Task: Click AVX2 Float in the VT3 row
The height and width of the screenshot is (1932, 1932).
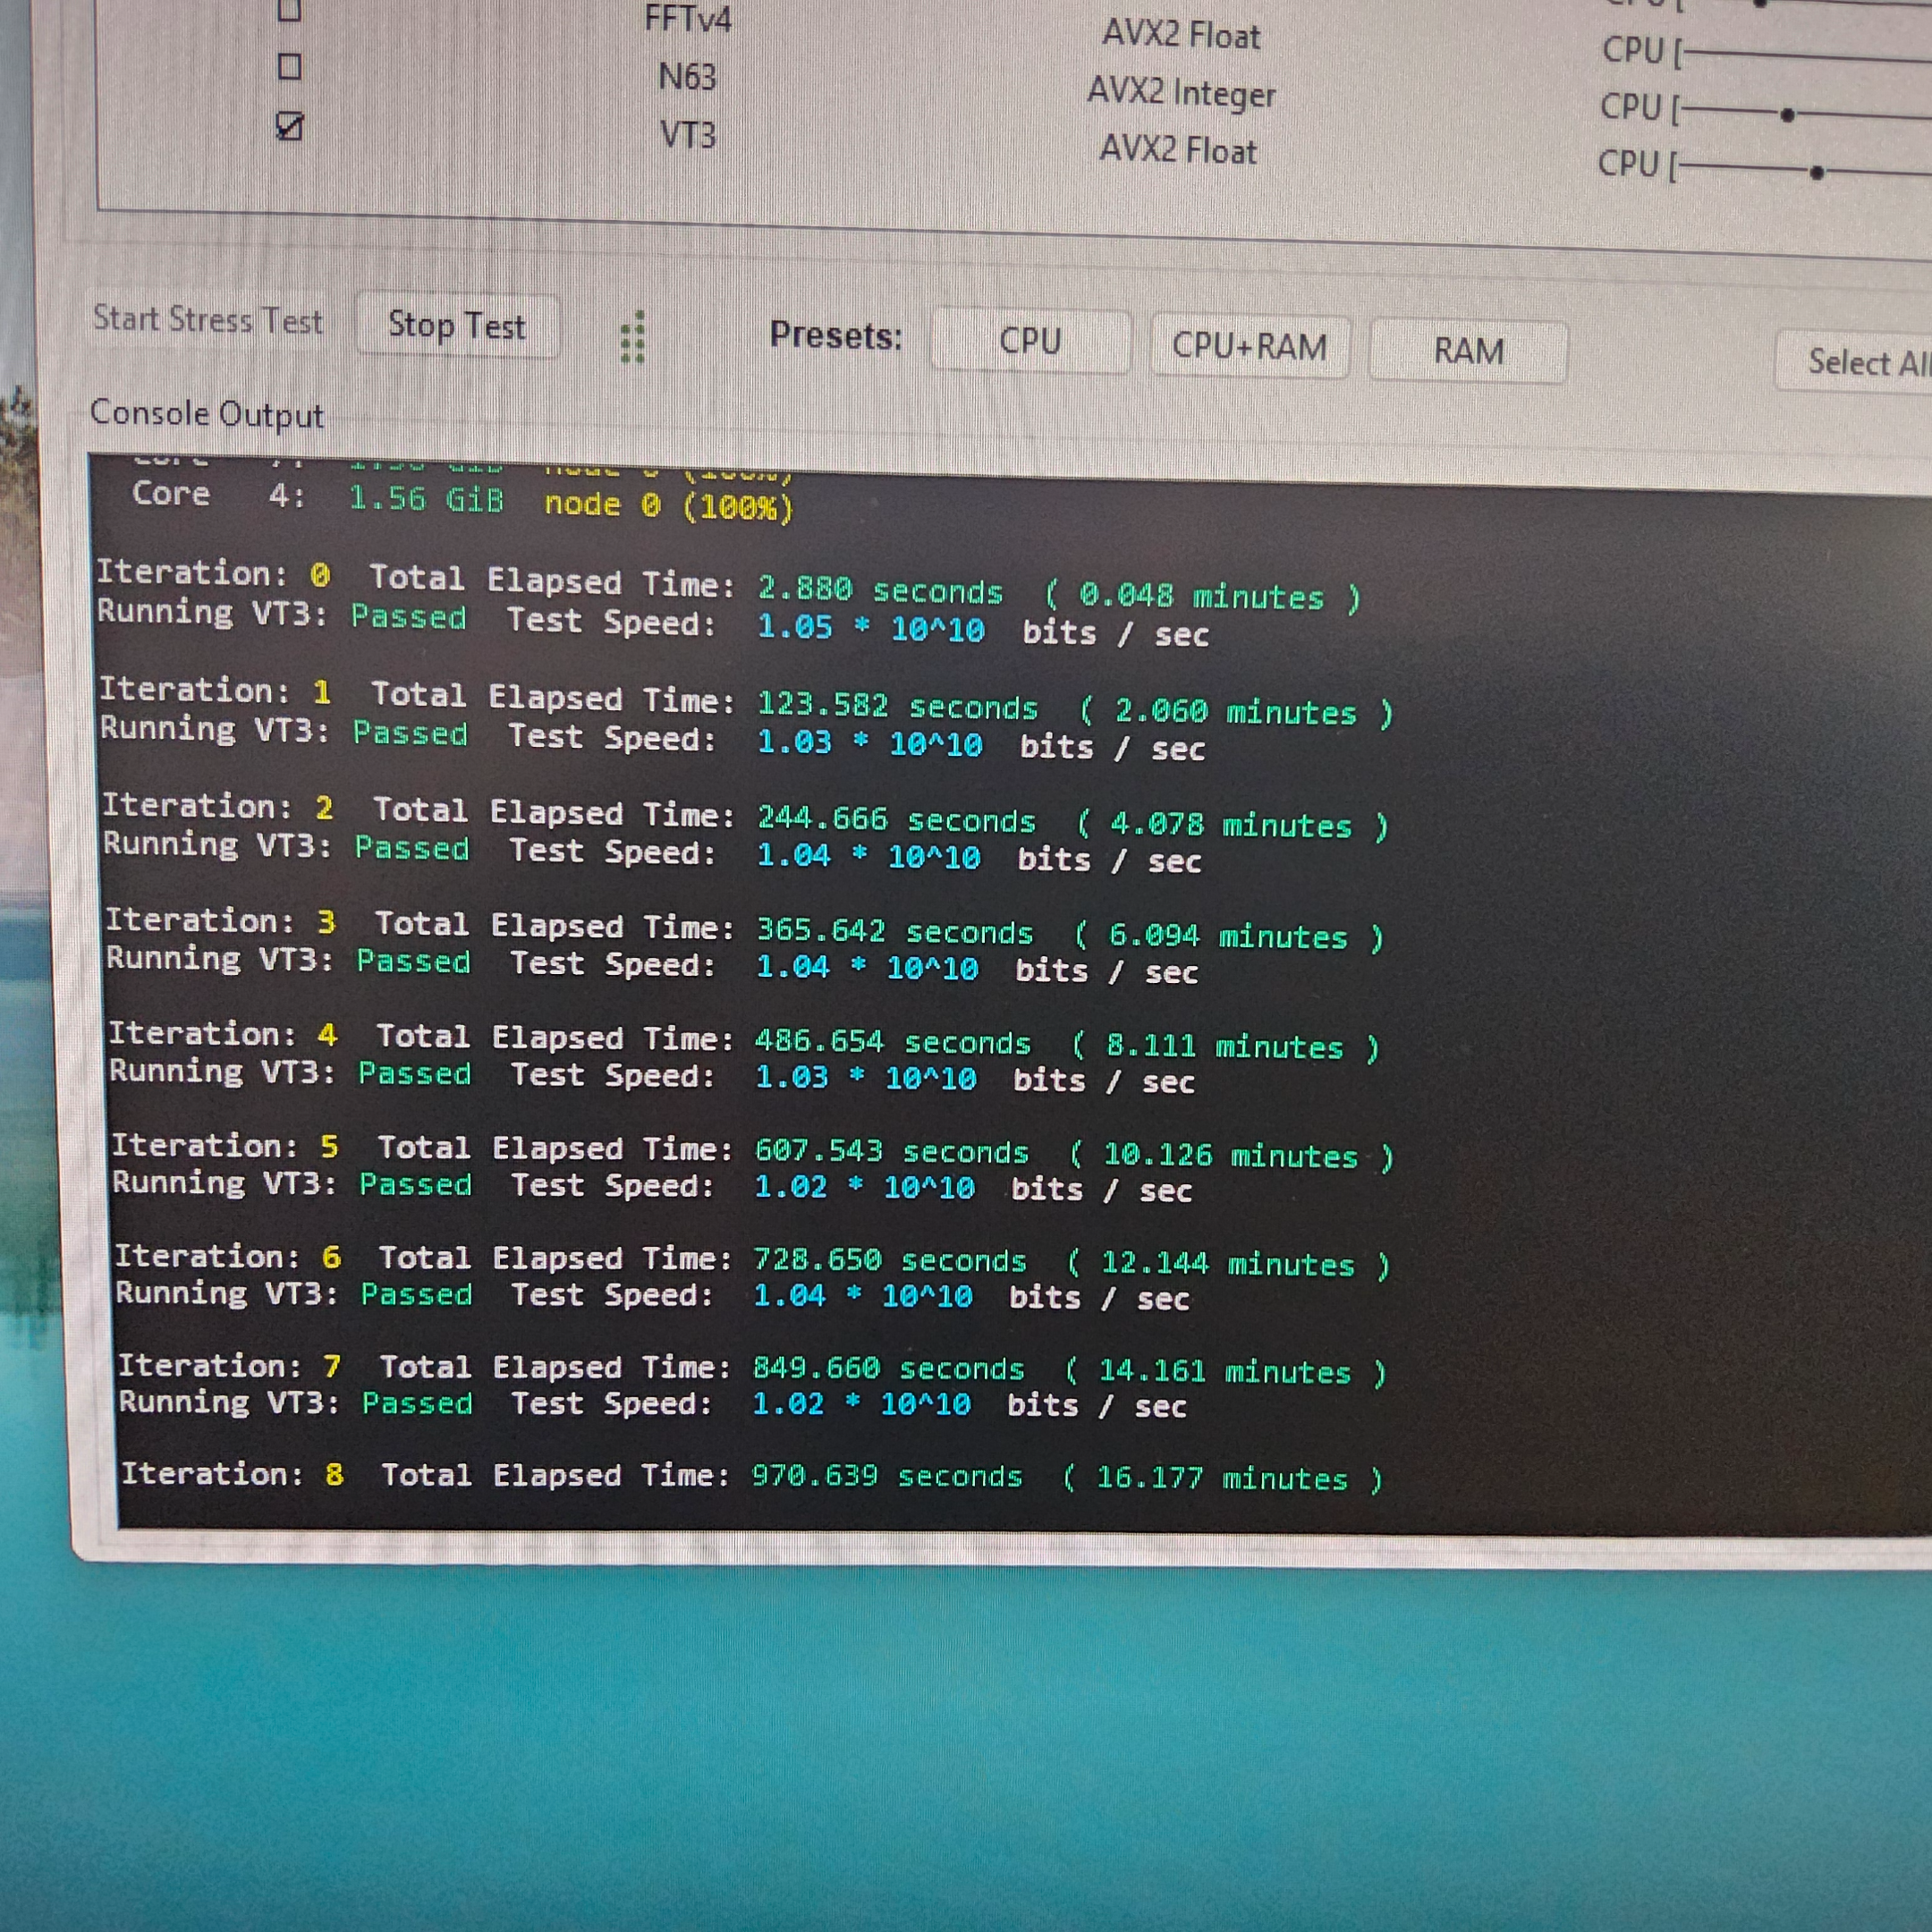Action: [x=1178, y=151]
